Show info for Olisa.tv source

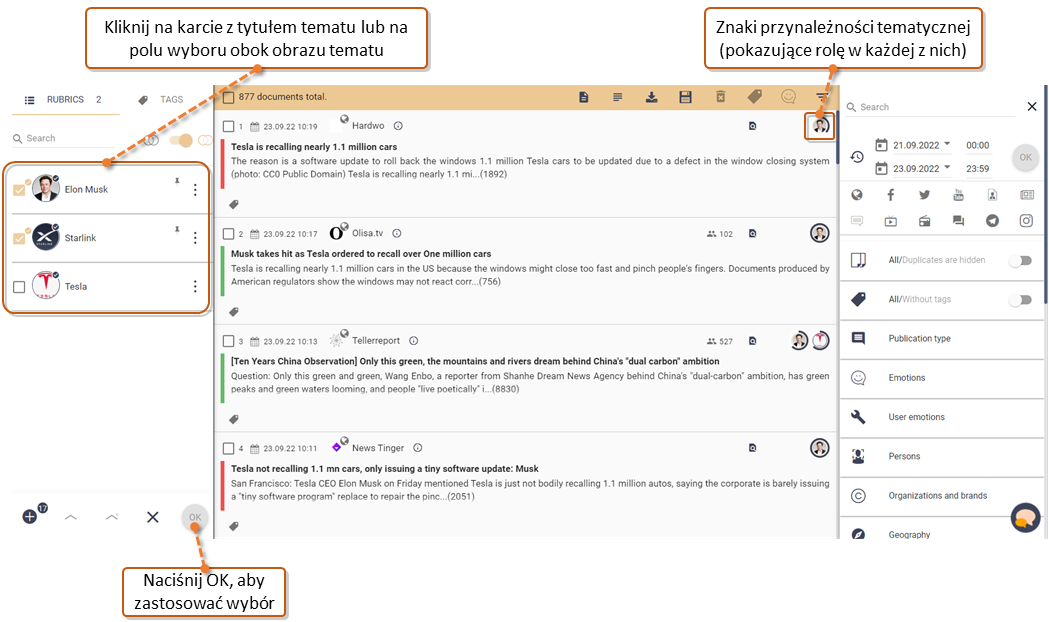click(397, 233)
